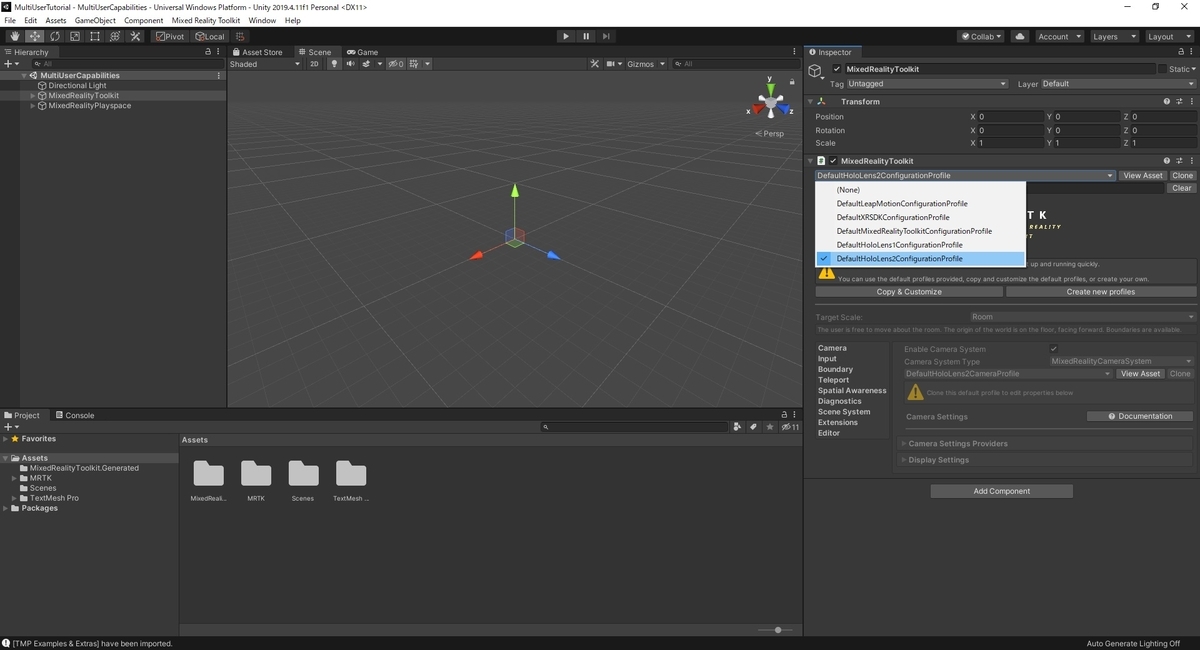Screen dimensions: 1200x650
Task: Open the Asset Store tab
Action: (x=257, y=52)
